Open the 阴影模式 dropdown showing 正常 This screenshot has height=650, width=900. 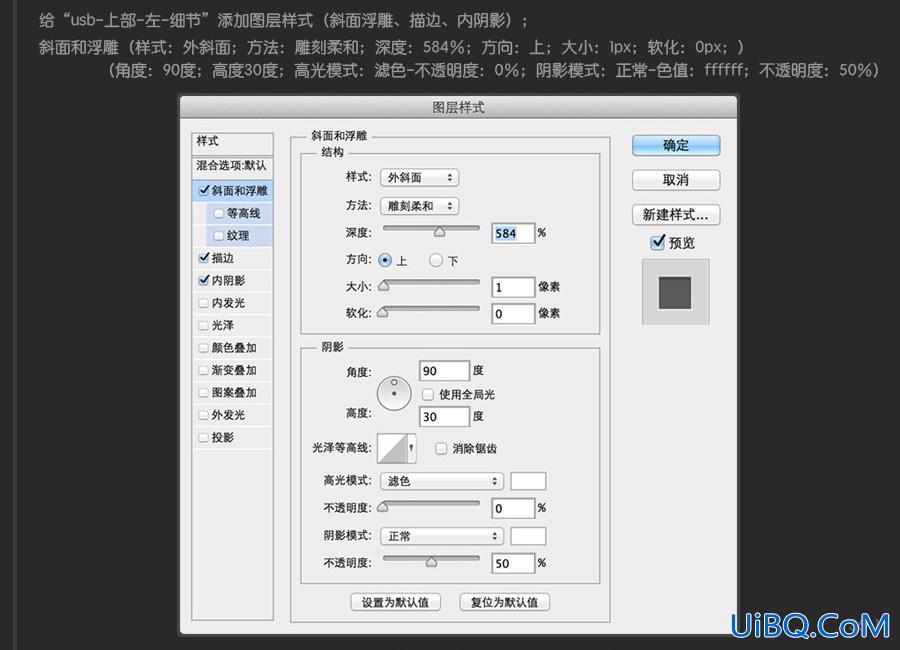point(442,536)
